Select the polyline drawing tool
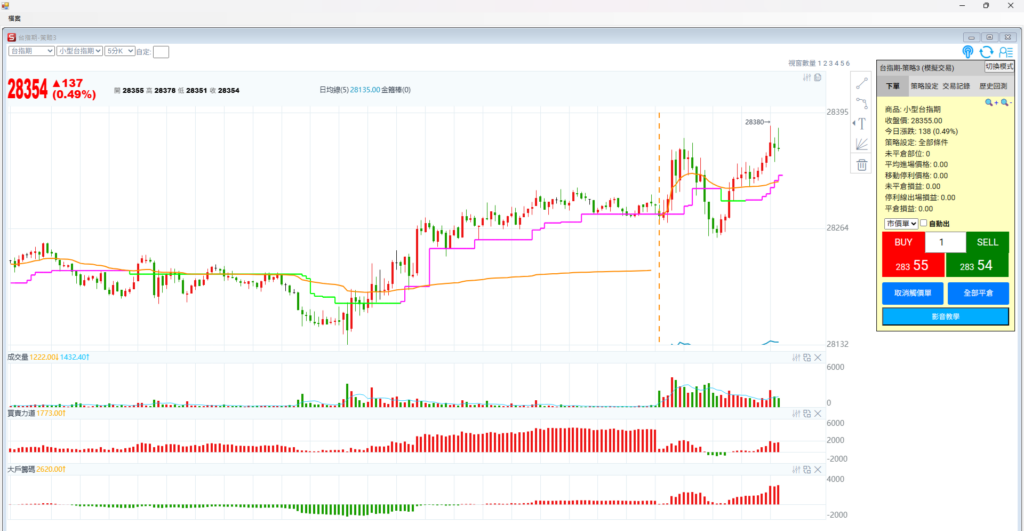This screenshot has height=531, width=1024. point(861,102)
